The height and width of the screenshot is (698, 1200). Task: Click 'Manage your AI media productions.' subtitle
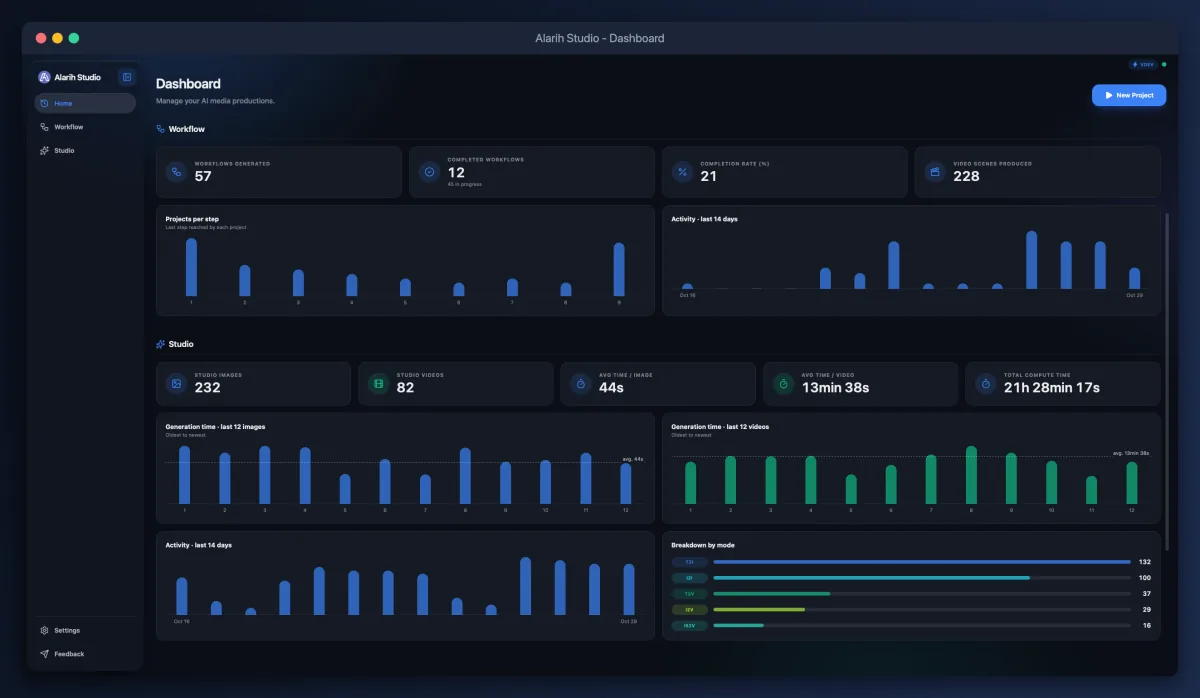(x=215, y=101)
